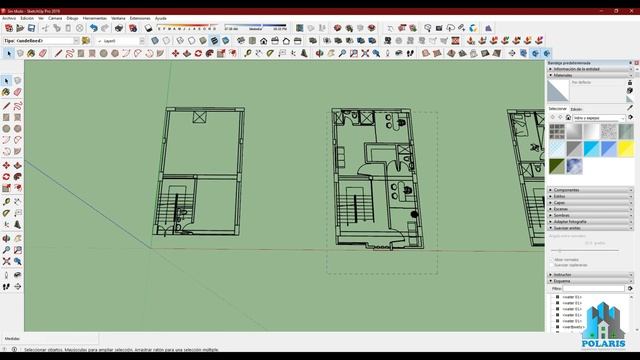Select the Scale tool in top toolbar

coord(221,53)
